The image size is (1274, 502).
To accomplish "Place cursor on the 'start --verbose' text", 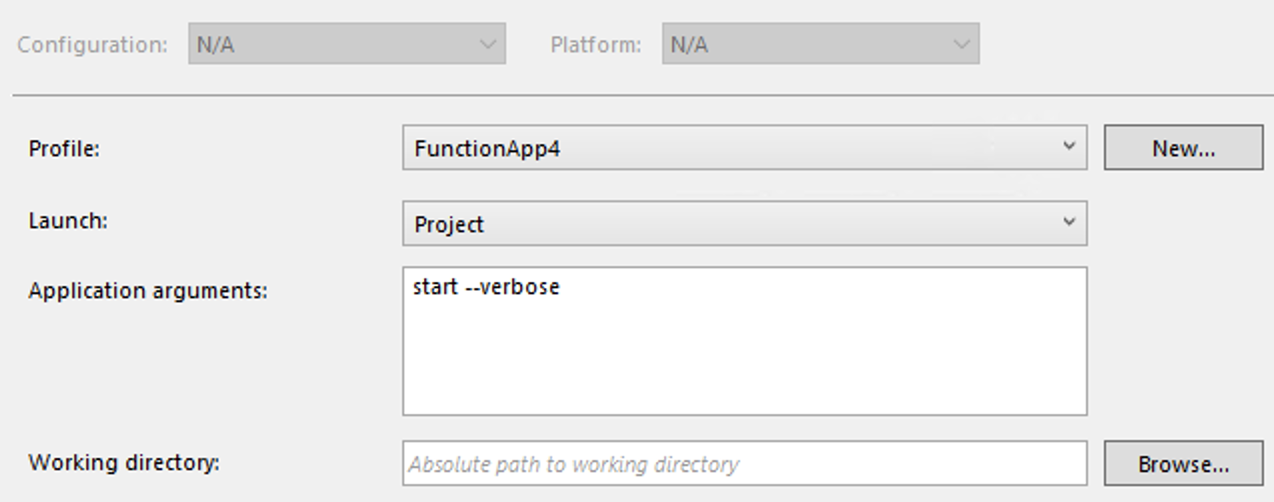I will [x=486, y=288].
